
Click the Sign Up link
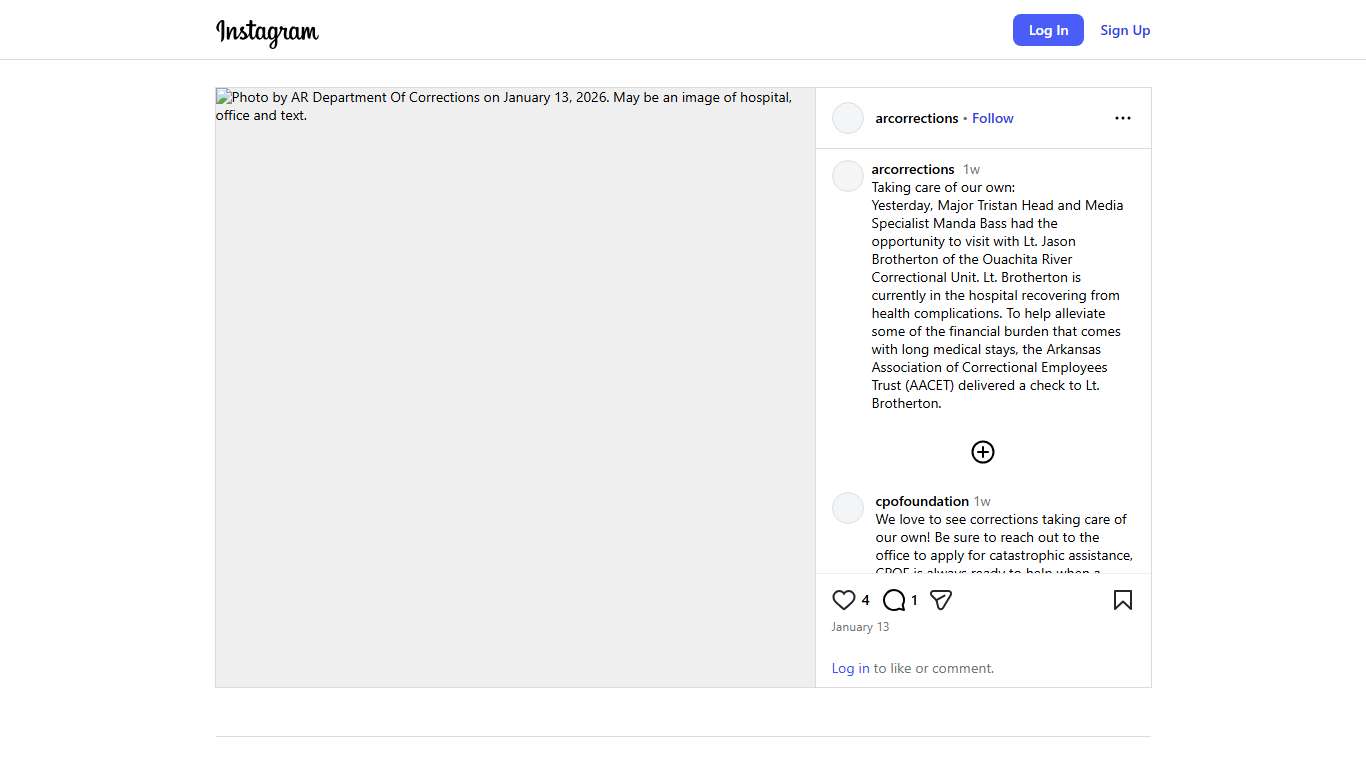1125,30
